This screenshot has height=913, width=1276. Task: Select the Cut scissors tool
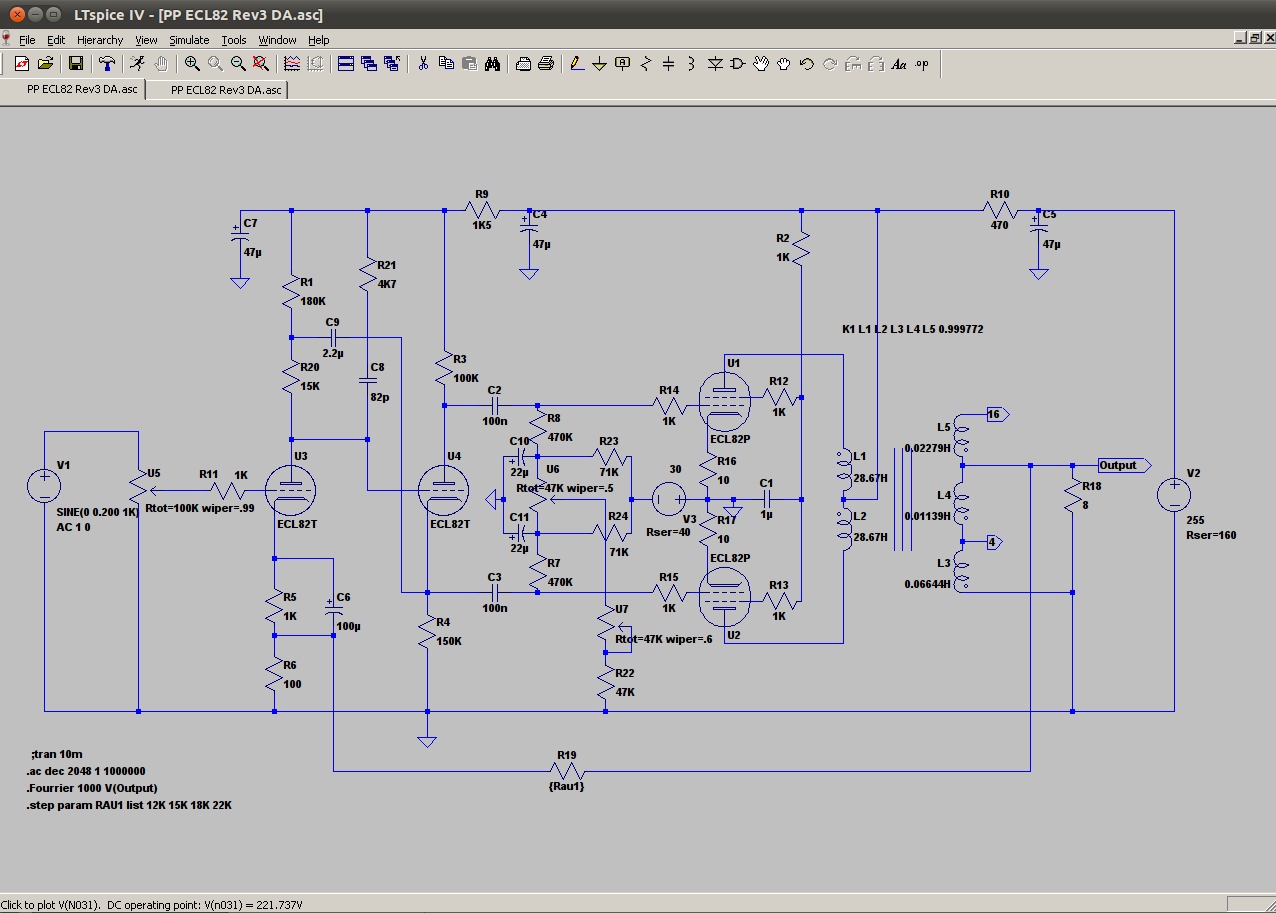[423, 64]
